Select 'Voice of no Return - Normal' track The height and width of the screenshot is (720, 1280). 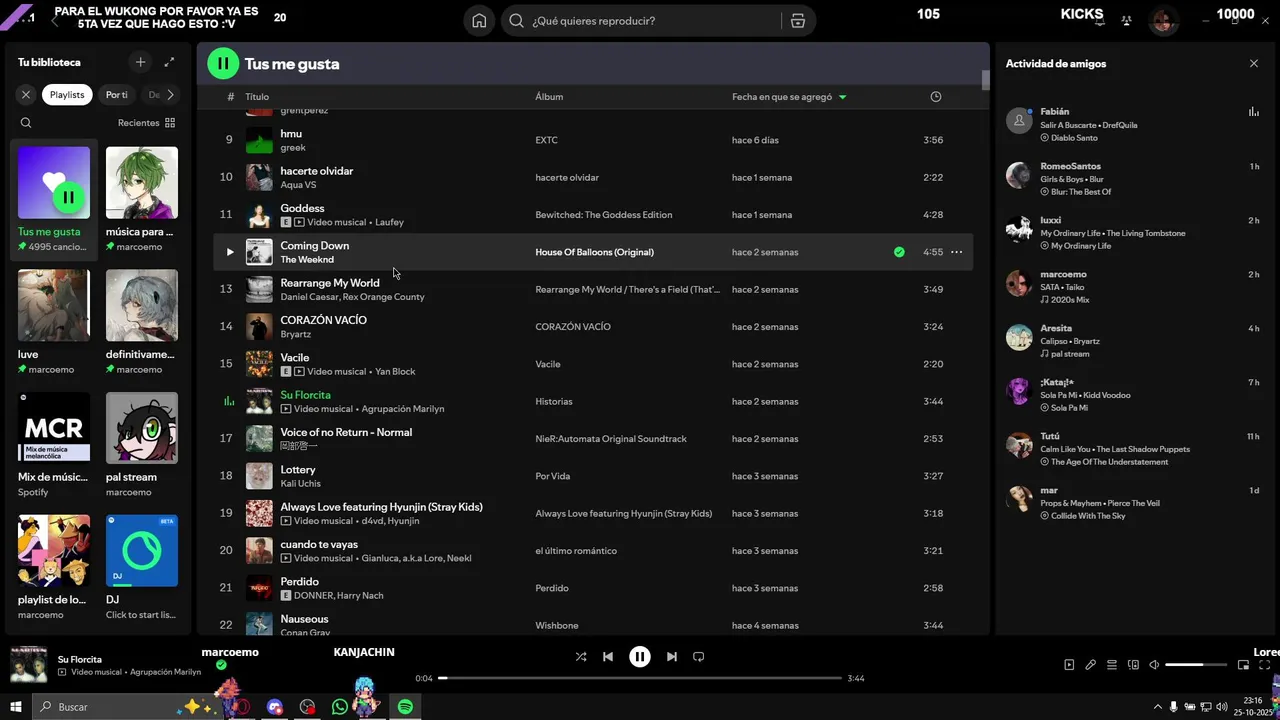594,439
